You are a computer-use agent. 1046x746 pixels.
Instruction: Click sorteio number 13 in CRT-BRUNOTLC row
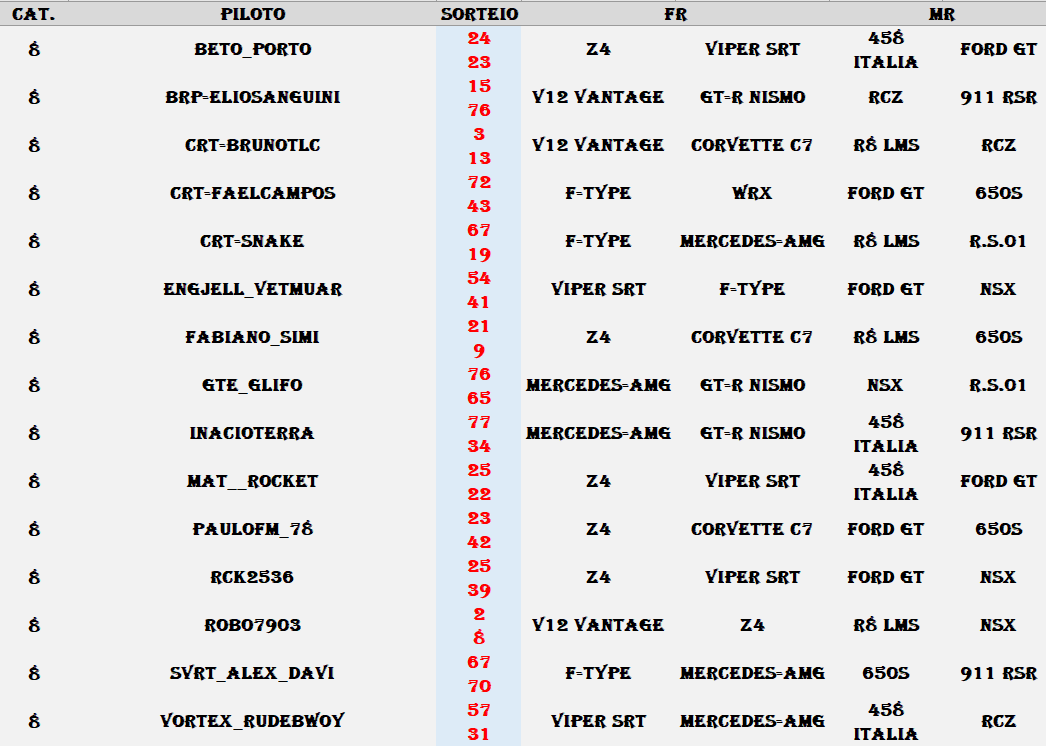pos(479,158)
